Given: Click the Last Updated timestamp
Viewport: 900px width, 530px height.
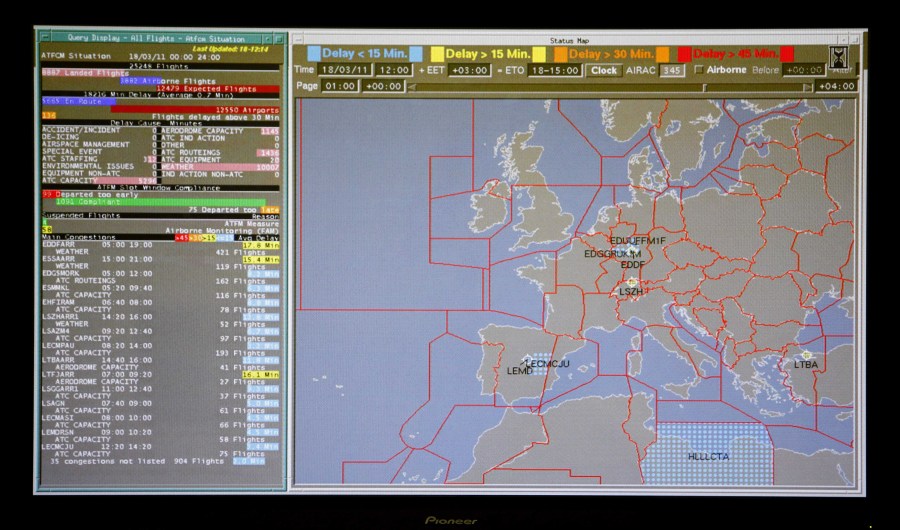Looking at the screenshot, I should click(230, 49).
